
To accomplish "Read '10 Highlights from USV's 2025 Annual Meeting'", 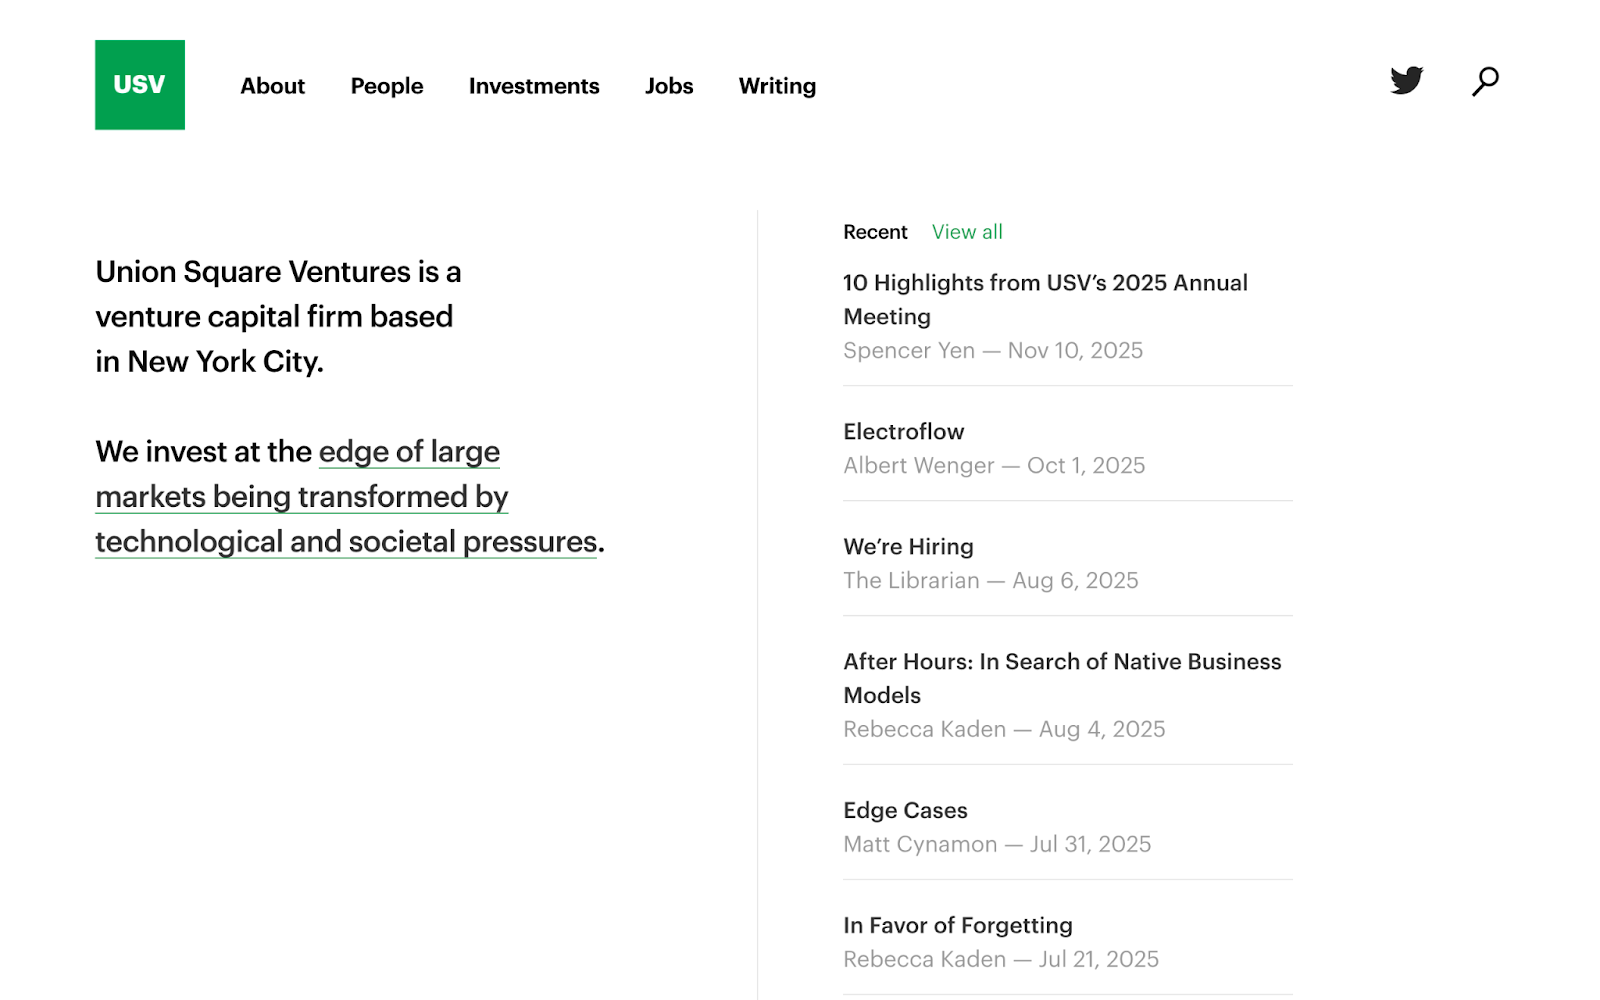I will [x=1045, y=300].
